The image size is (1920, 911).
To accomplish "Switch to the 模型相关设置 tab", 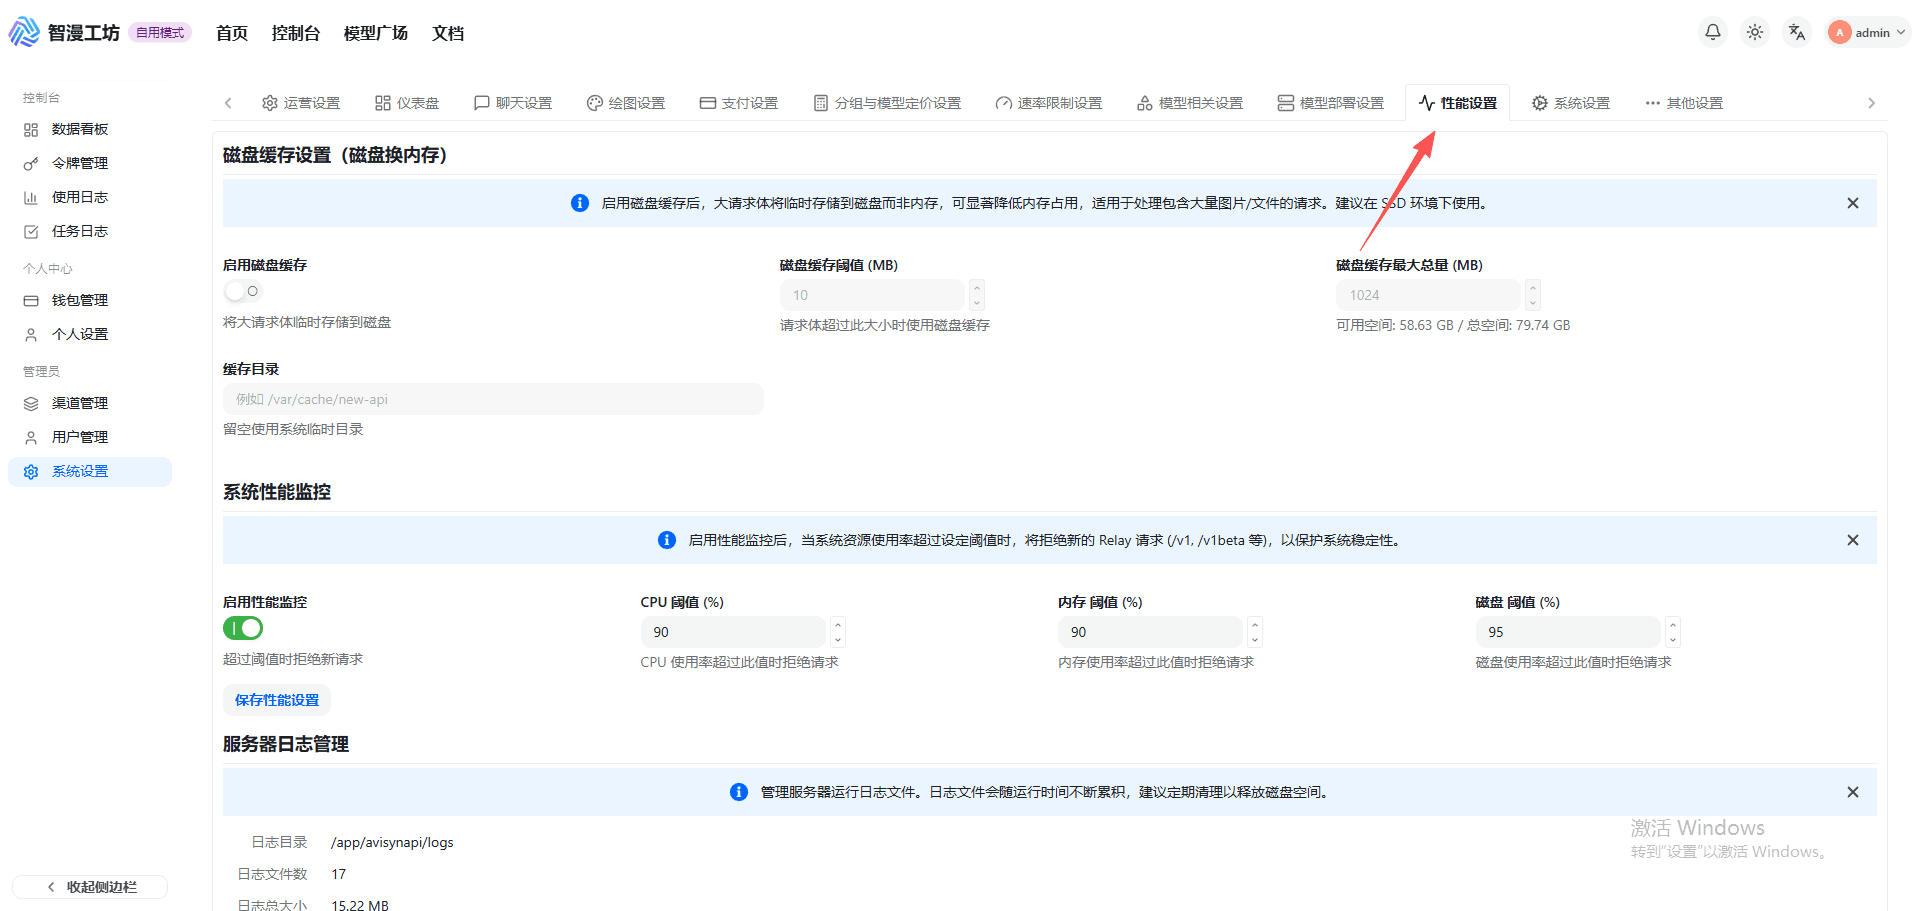I will 1190,103.
